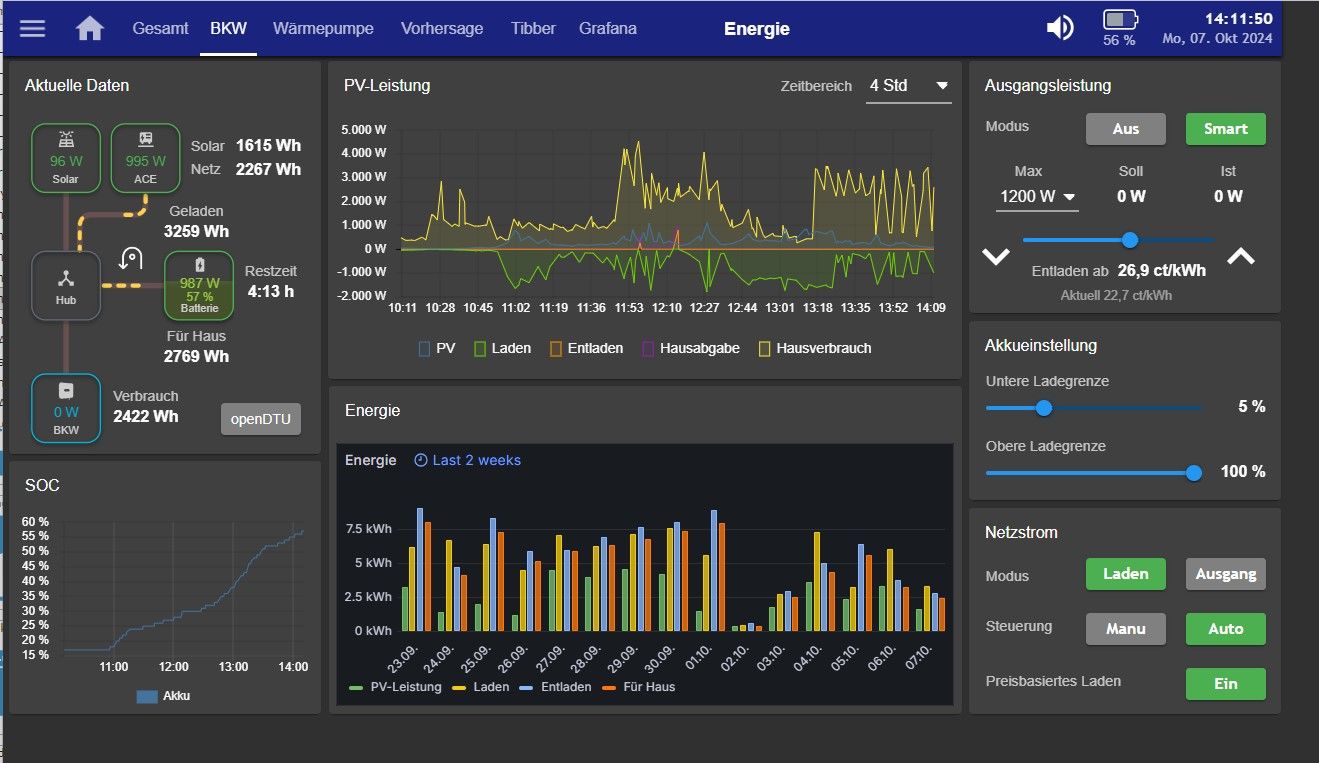The height and width of the screenshot is (763, 1319).
Task: Toggle Entladen series in Energie chart legend
Action: (x=556, y=687)
